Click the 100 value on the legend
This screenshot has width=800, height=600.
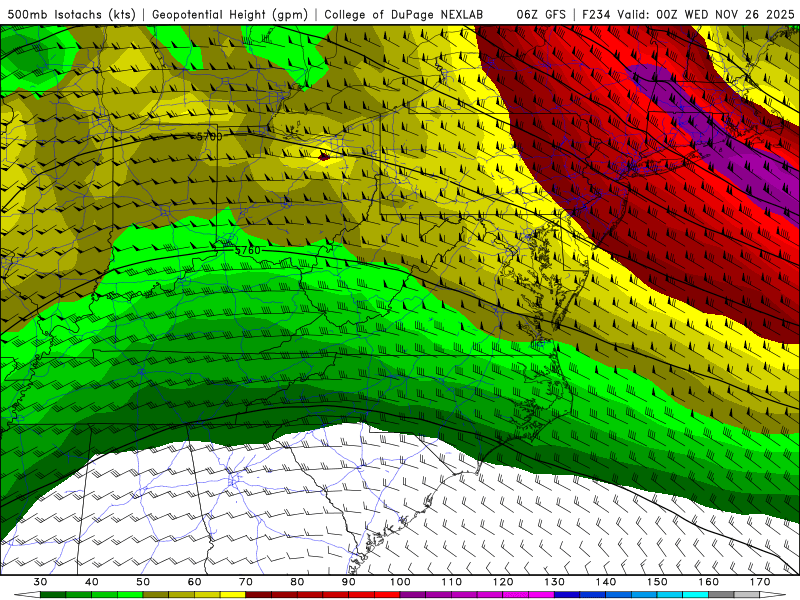pyautogui.click(x=400, y=582)
